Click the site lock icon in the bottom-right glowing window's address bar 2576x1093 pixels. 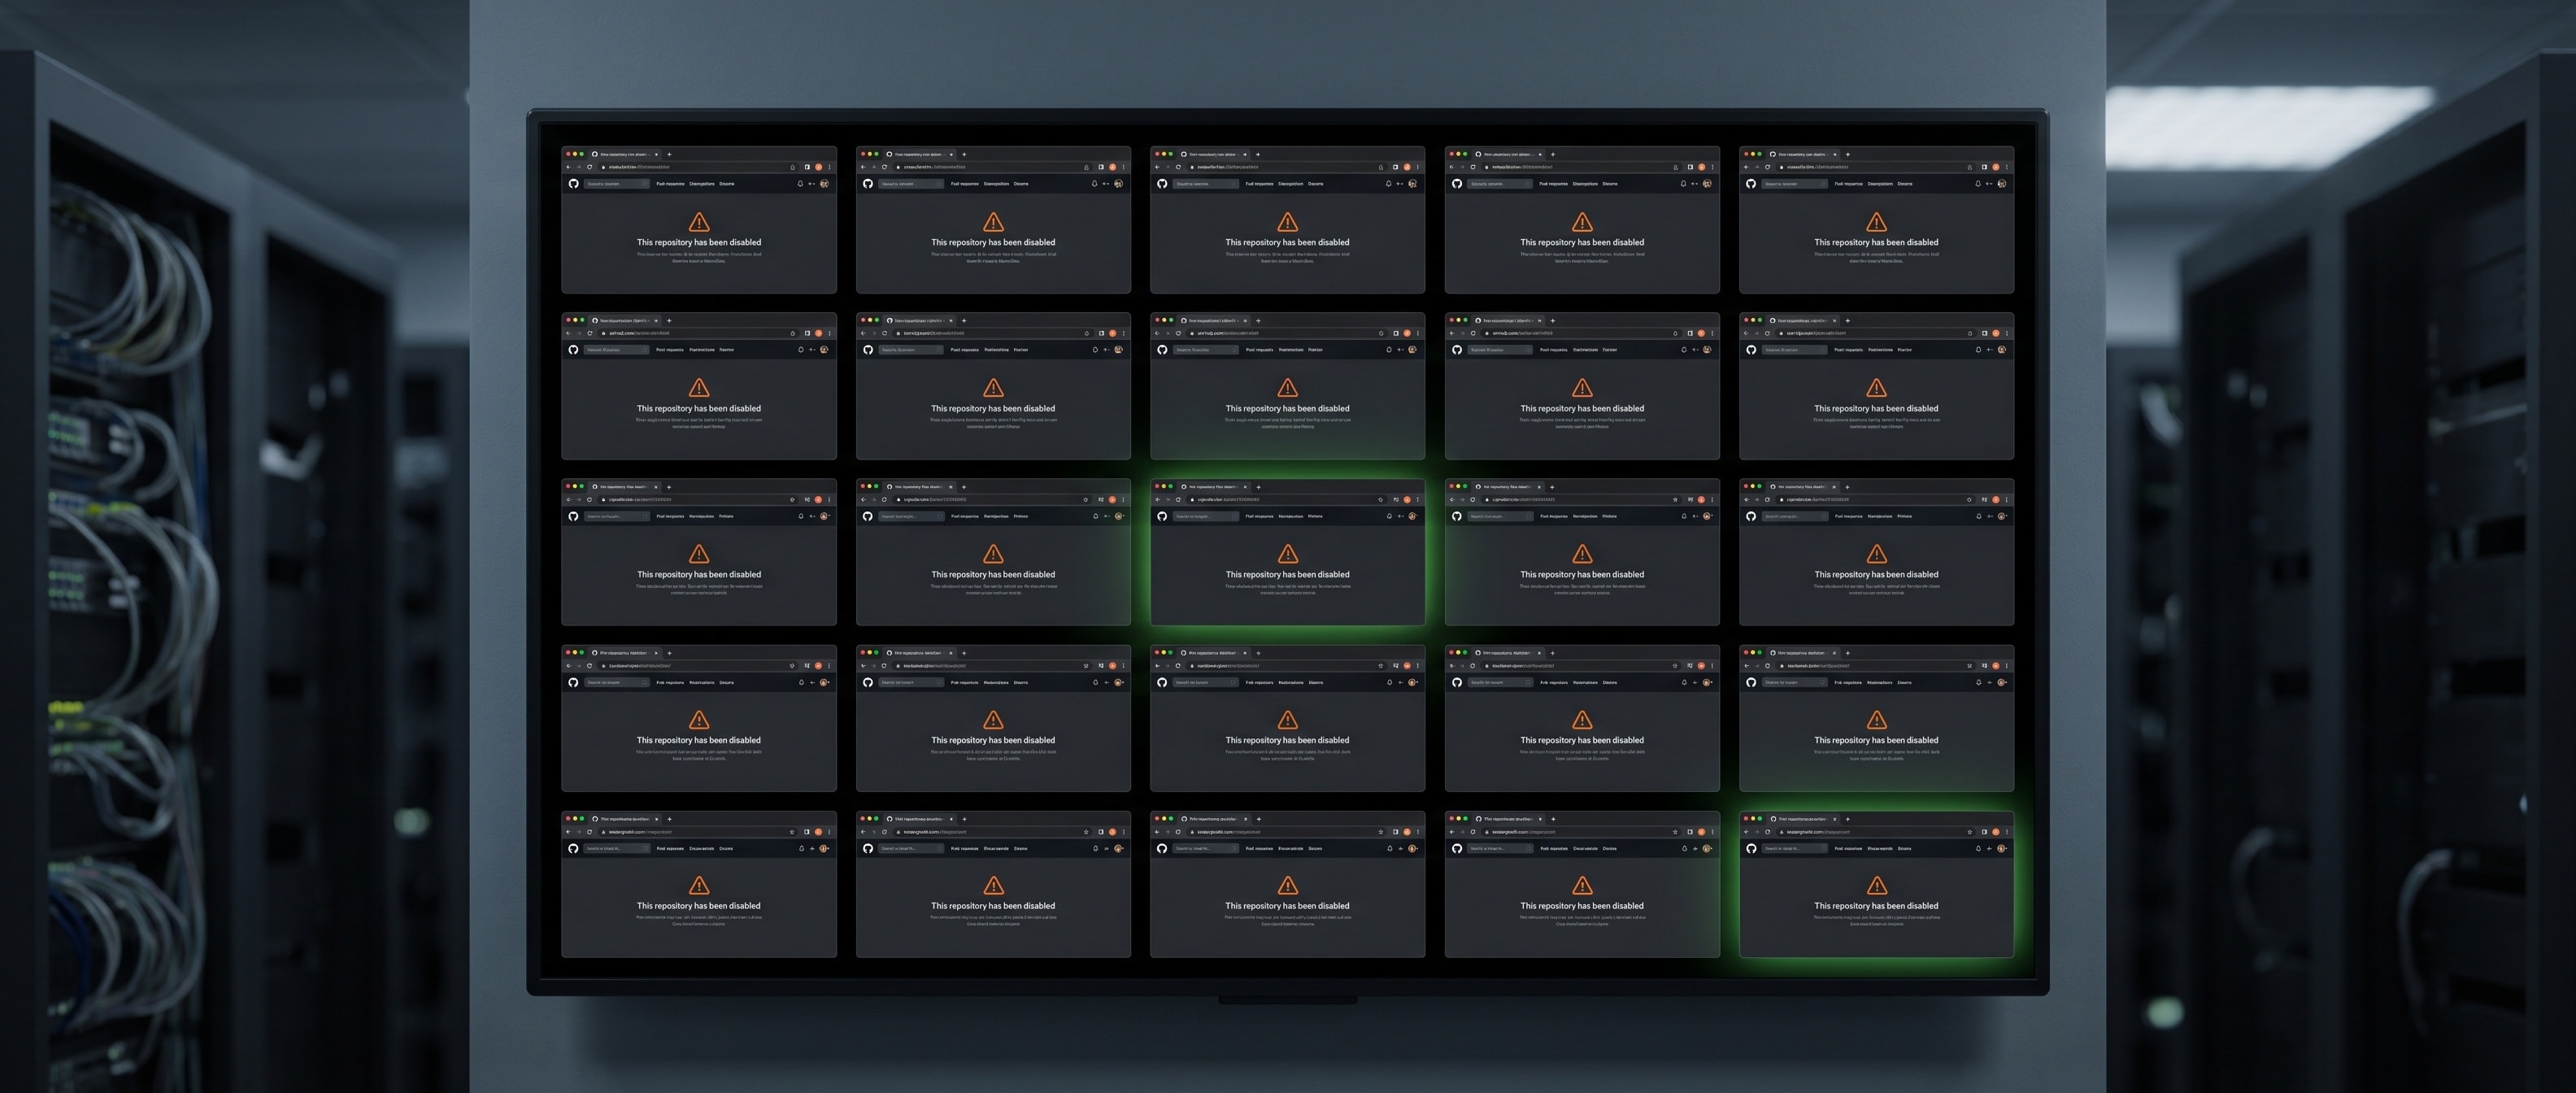point(1782,832)
